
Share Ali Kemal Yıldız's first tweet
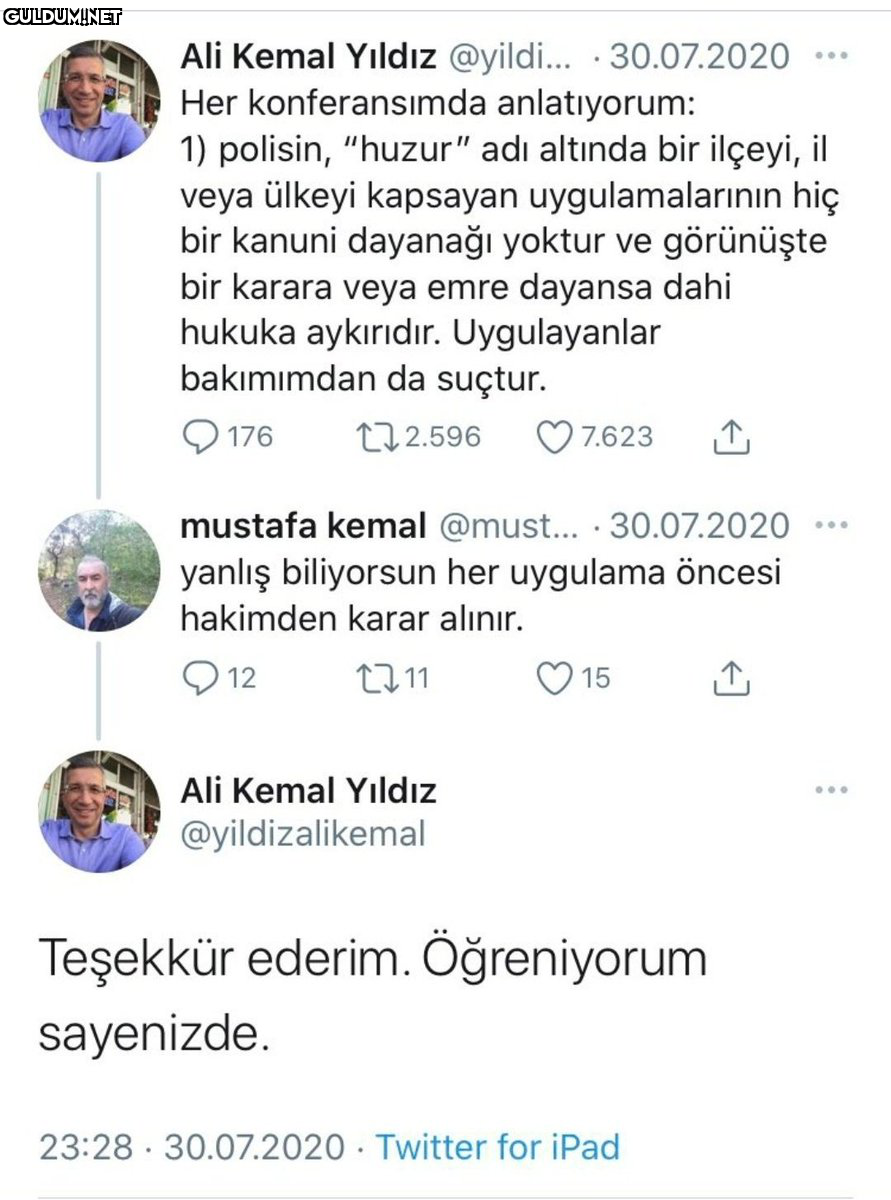pyautogui.click(x=731, y=437)
